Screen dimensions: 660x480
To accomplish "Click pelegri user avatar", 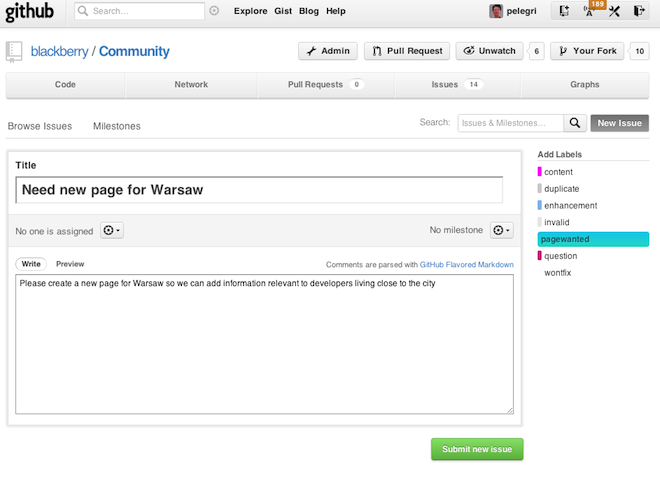I will 496,11.
